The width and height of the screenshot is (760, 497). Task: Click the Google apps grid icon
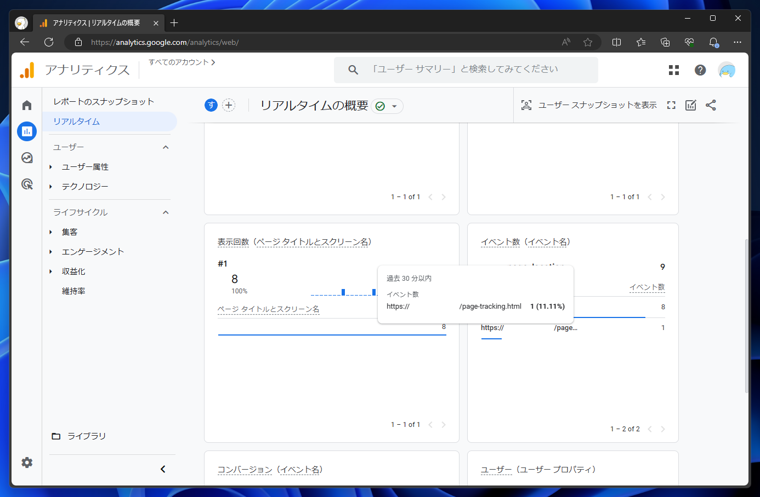673,70
